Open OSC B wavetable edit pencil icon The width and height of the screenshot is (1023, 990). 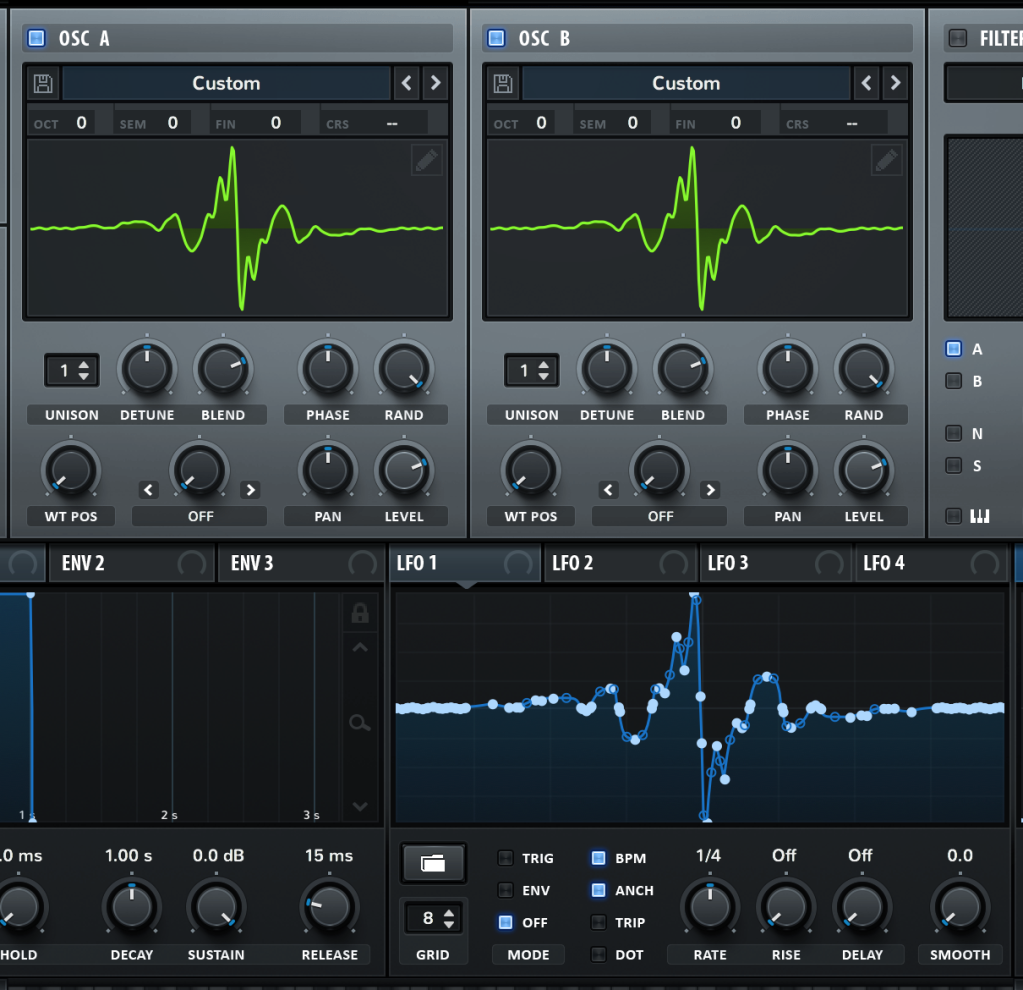(x=887, y=160)
